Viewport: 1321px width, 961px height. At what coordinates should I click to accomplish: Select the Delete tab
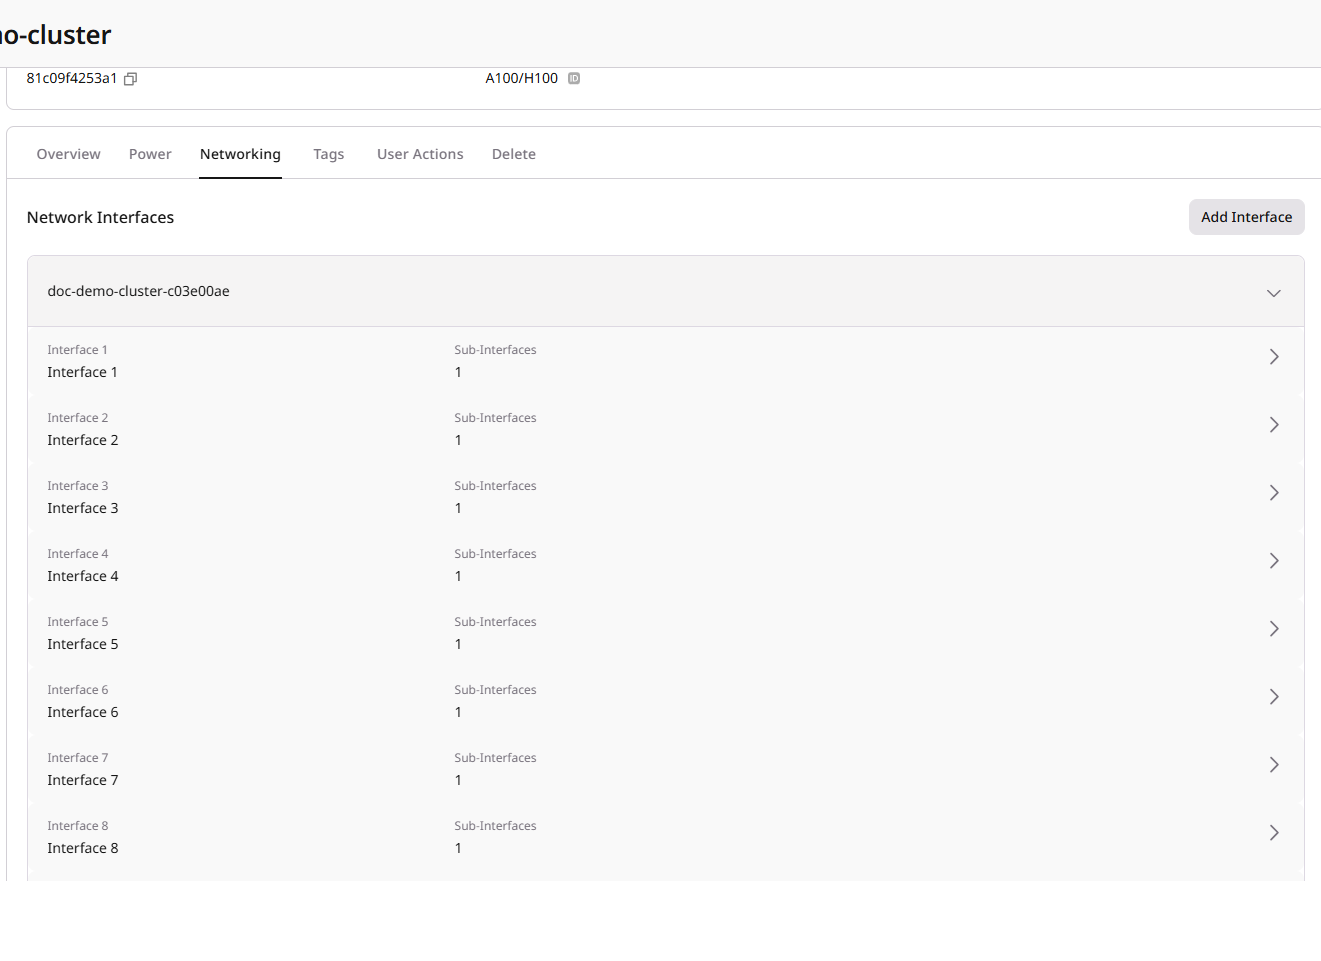tap(513, 154)
